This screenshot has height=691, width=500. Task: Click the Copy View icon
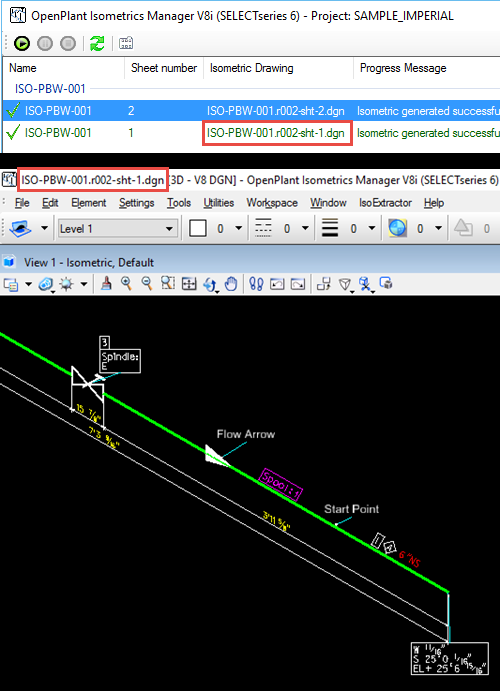click(324, 284)
